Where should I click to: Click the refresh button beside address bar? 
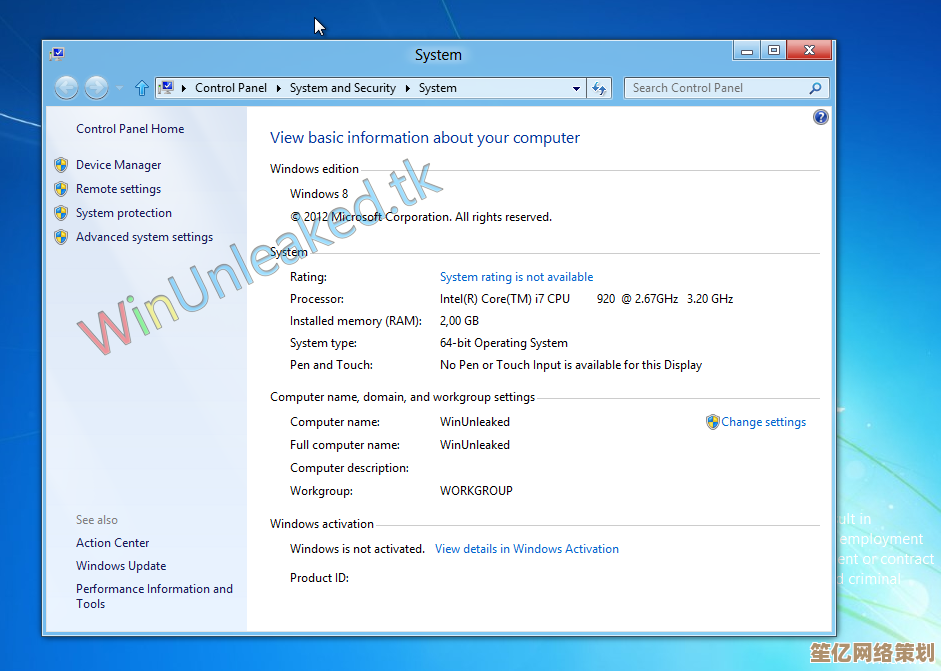click(599, 88)
